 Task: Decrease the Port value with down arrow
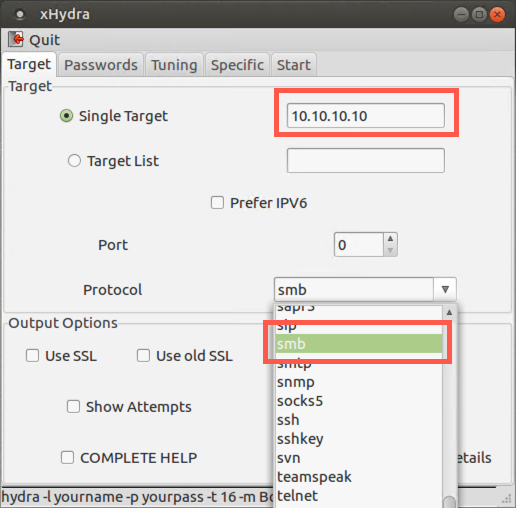[x=390, y=250]
